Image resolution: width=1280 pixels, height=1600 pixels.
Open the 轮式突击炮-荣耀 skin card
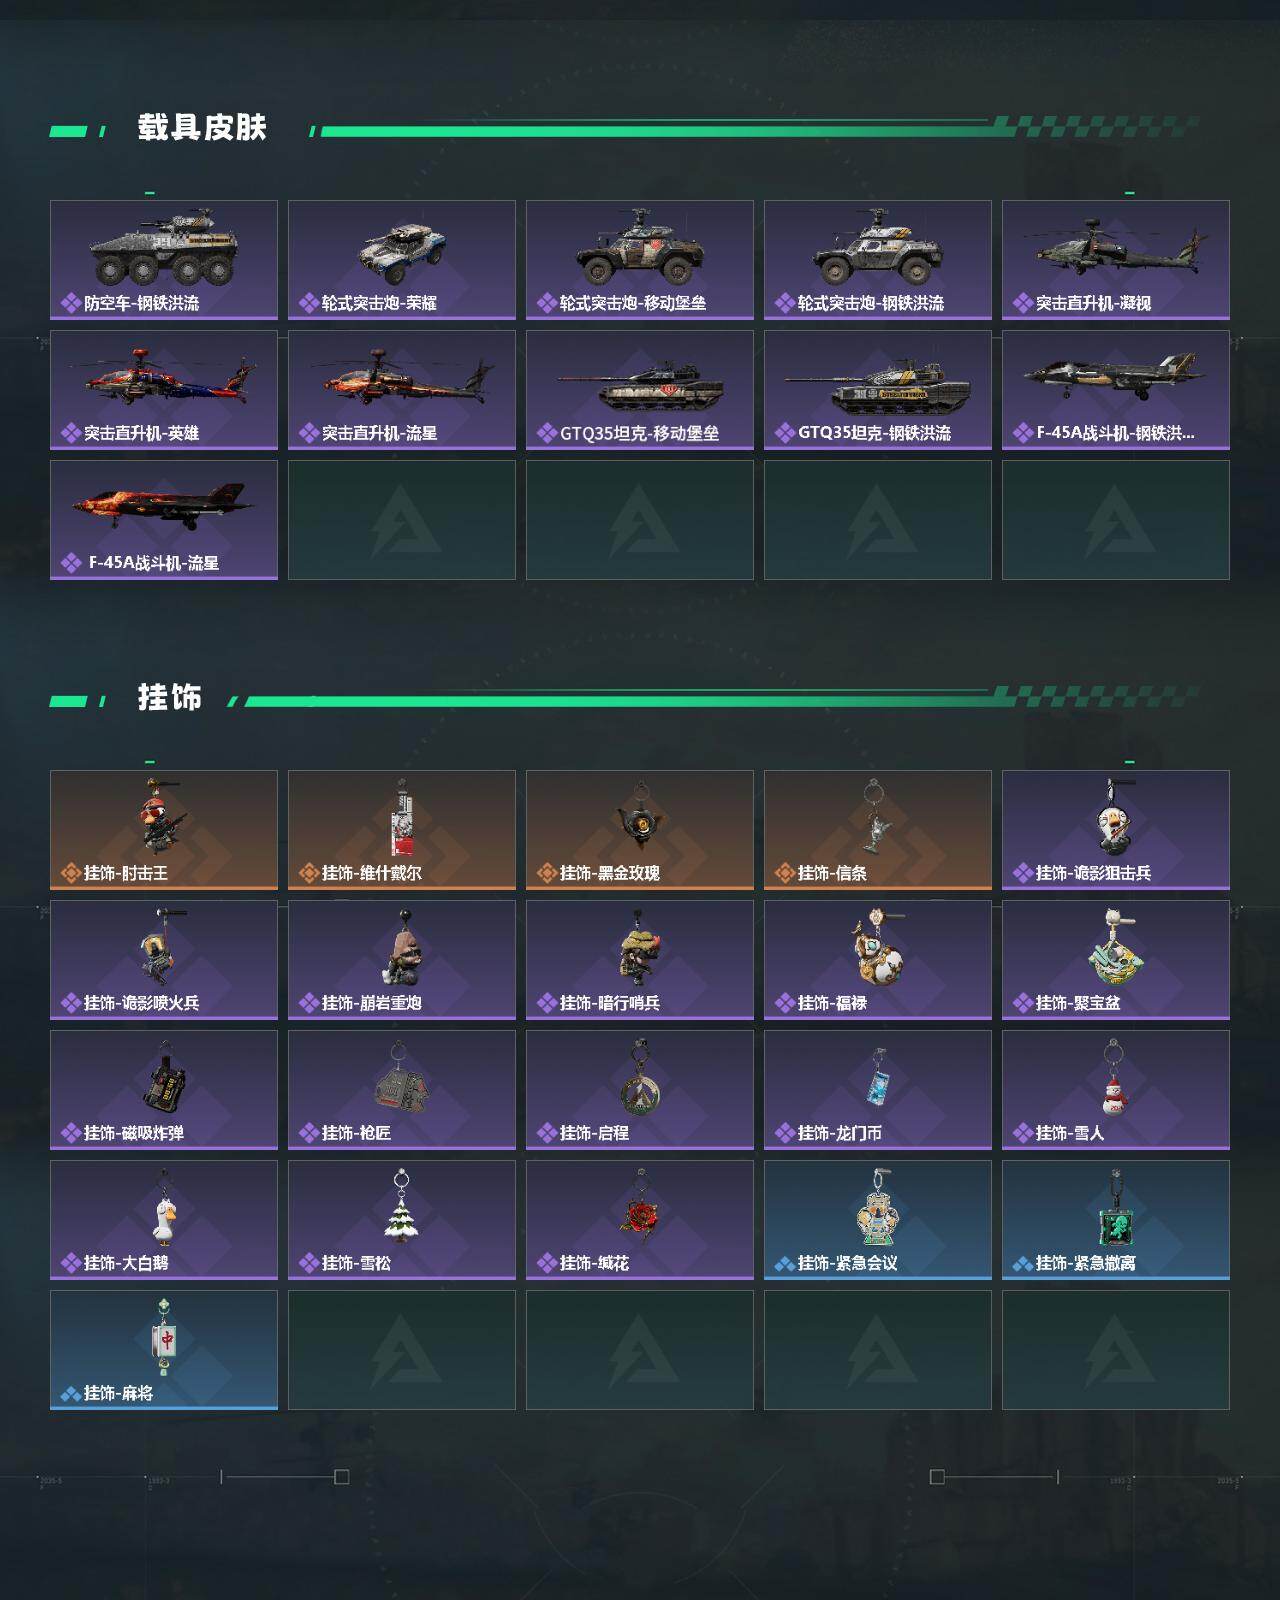402,260
